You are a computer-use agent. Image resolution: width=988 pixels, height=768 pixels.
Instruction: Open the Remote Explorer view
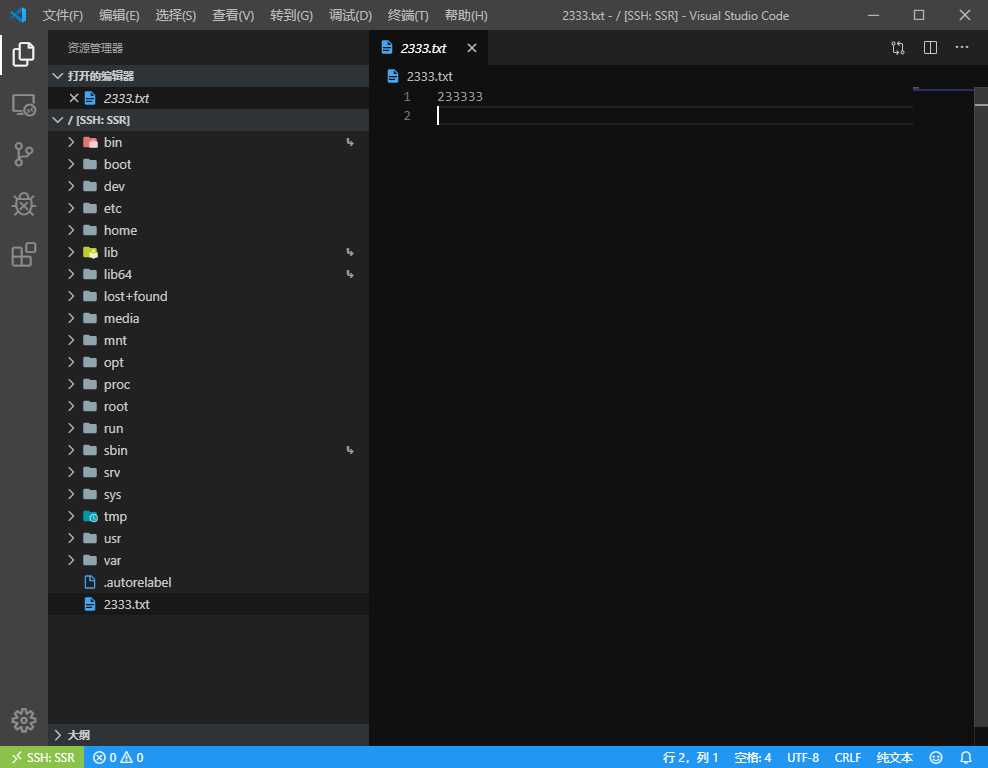[x=23, y=105]
